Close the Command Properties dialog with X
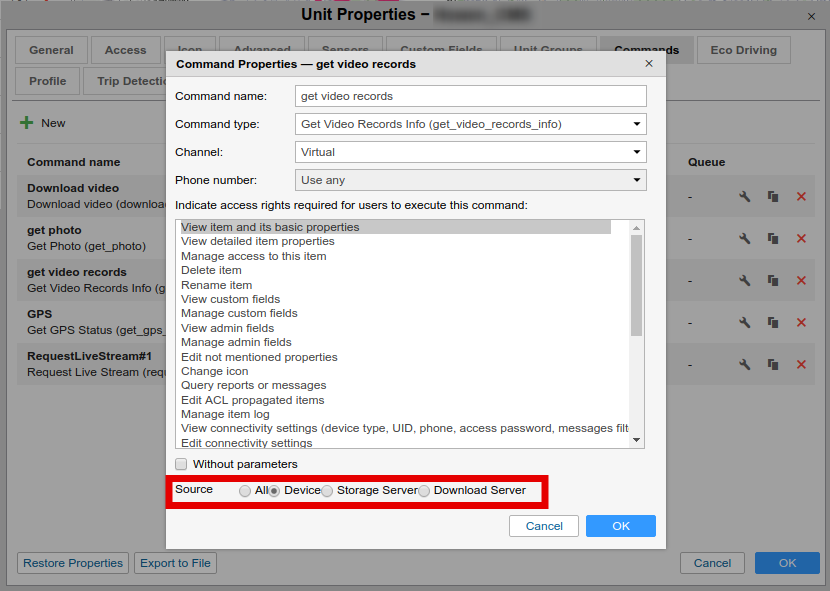 coord(649,64)
